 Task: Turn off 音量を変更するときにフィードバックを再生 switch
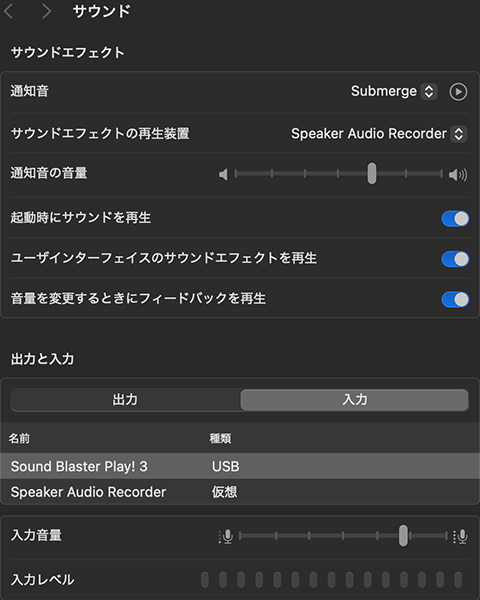(x=455, y=299)
